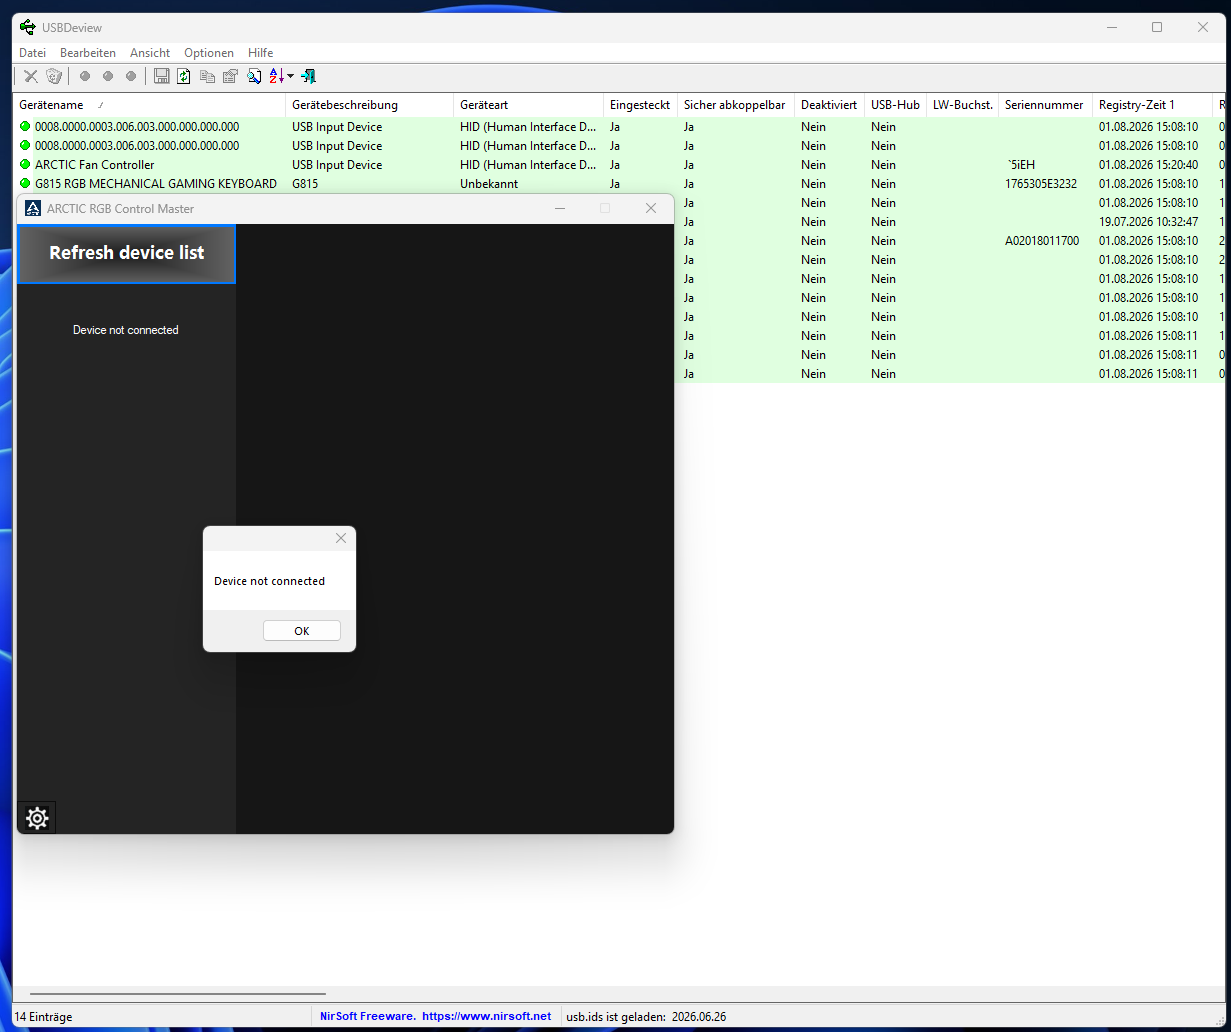The height and width of the screenshot is (1032, 1231).
Task: Click OK in the Device not connected dialog
Action: (x=302, y=631)
